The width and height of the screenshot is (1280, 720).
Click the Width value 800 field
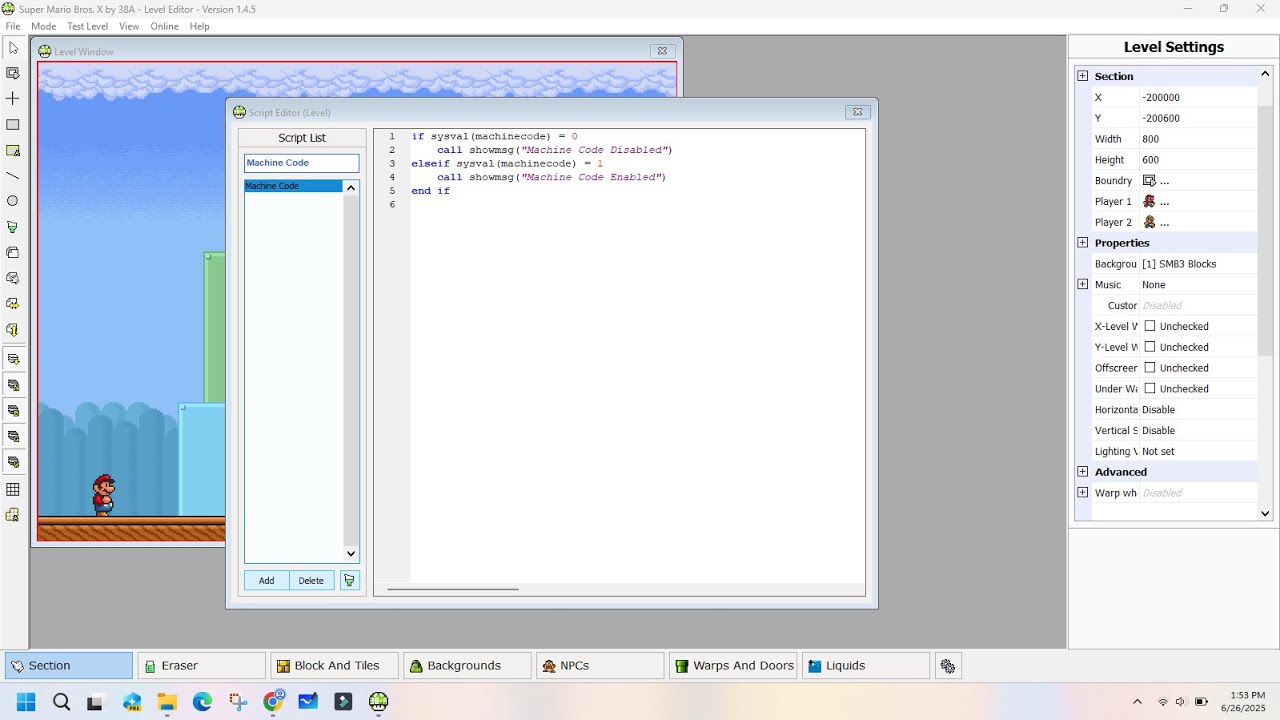(1198, 139)
